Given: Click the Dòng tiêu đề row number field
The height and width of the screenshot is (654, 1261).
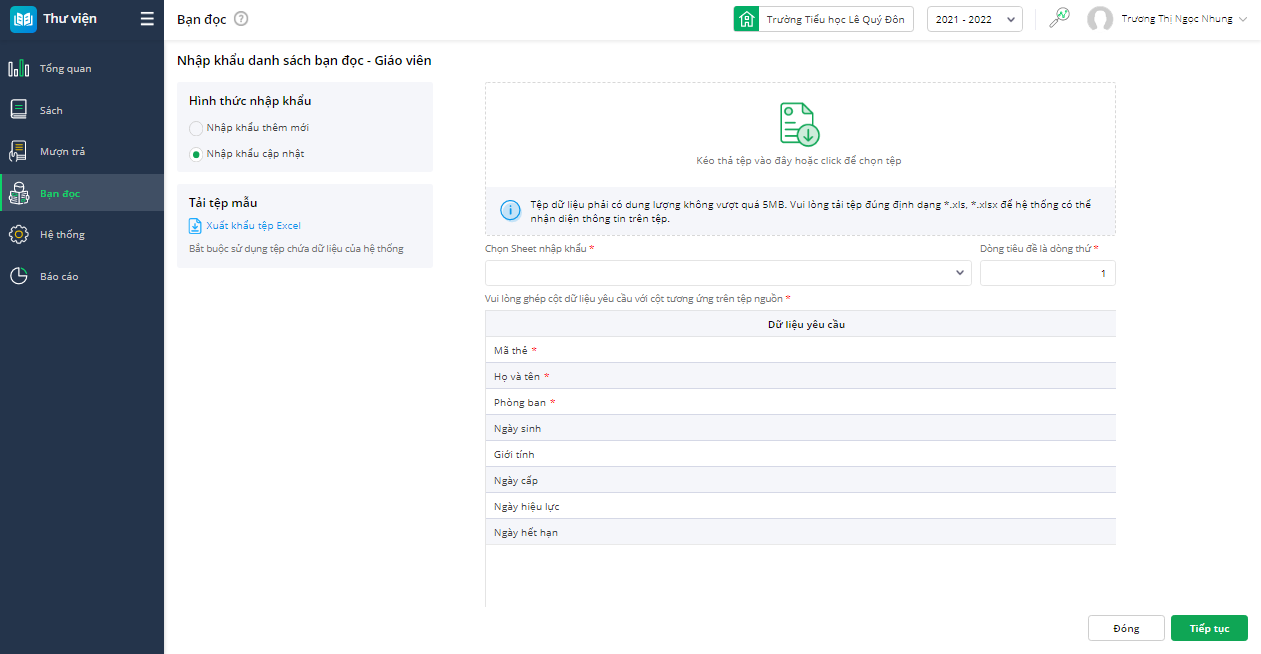Looking at the screenshot, I should 1047,273.
